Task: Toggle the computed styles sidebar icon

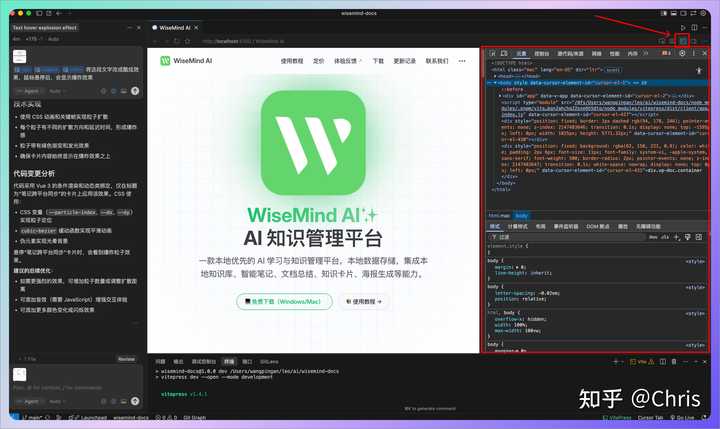Action: pyautogui.click(x=699, y=237)
